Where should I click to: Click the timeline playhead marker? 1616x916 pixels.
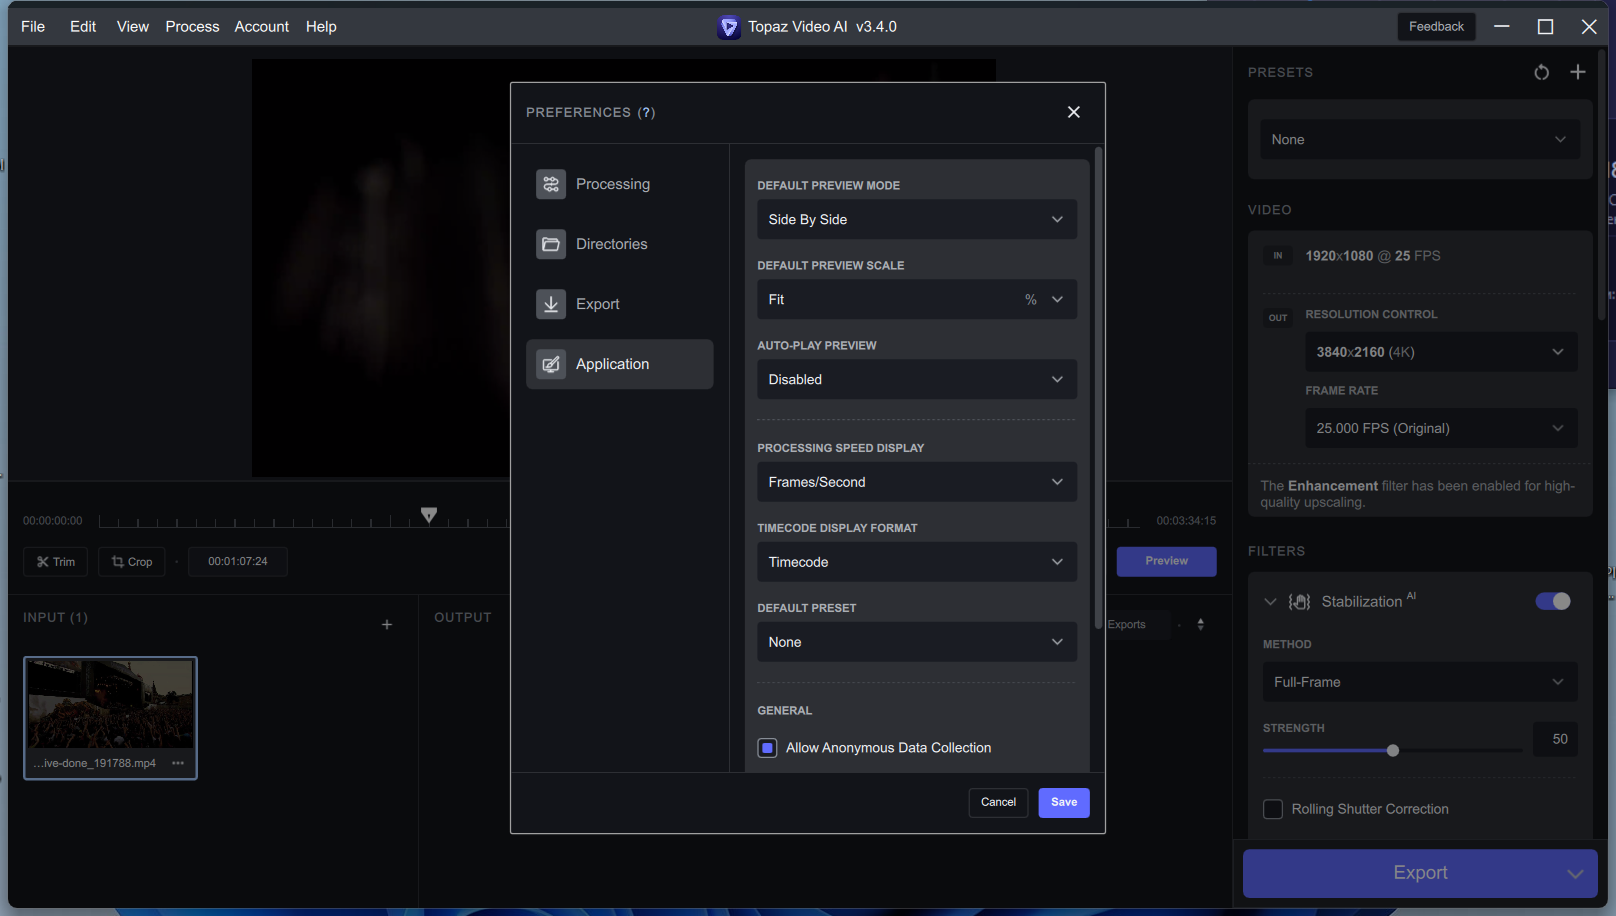pos(429,515)
